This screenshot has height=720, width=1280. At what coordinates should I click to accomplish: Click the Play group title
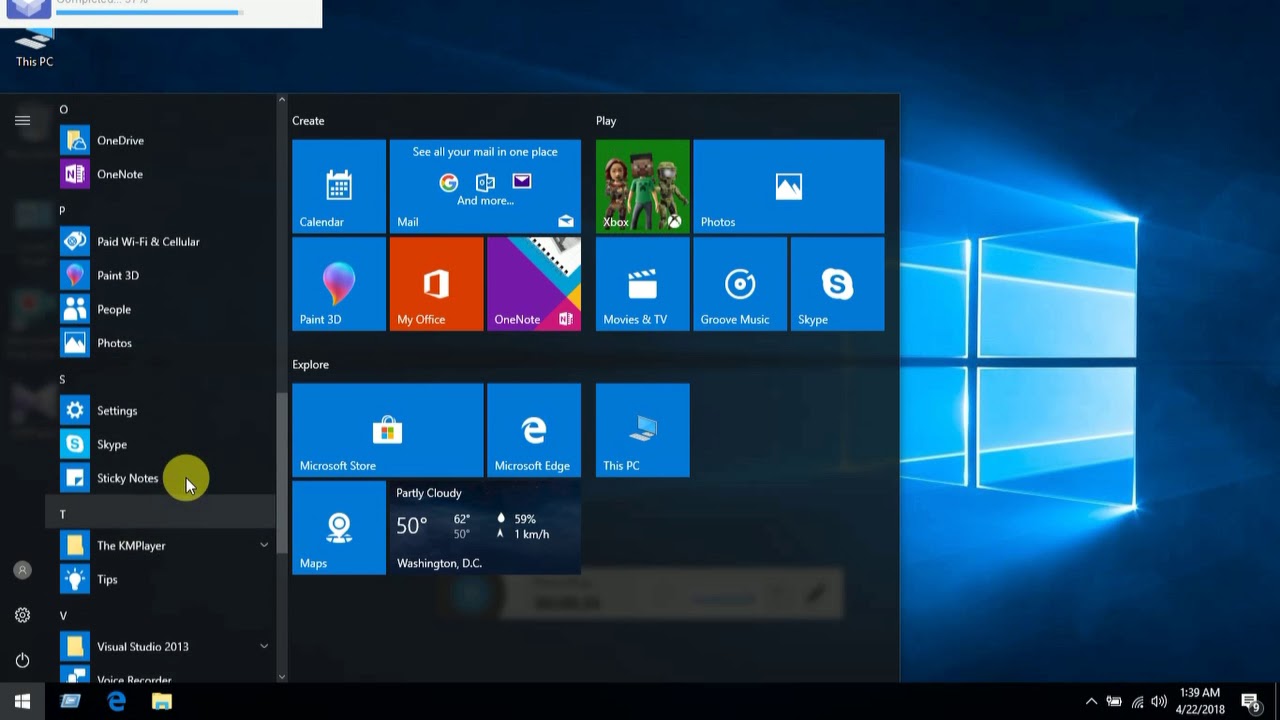click(606, 121)
